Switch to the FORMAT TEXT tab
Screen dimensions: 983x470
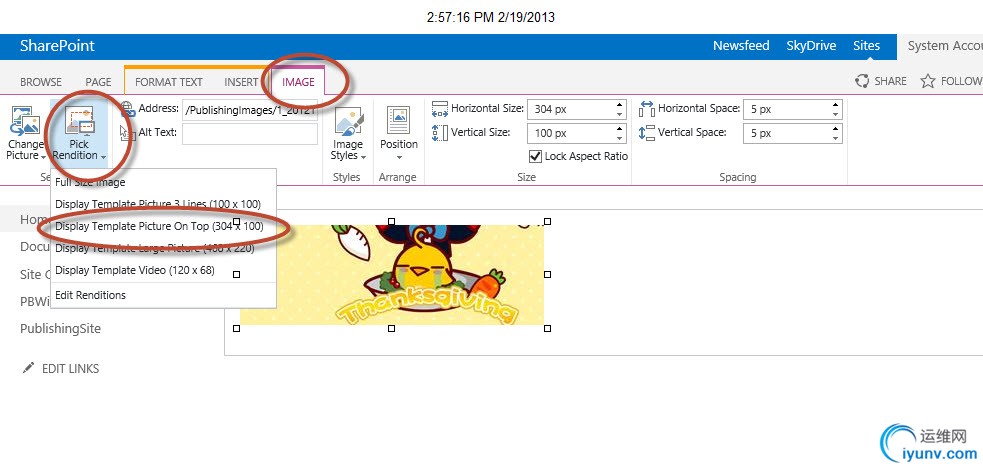(x=169, y=82)
